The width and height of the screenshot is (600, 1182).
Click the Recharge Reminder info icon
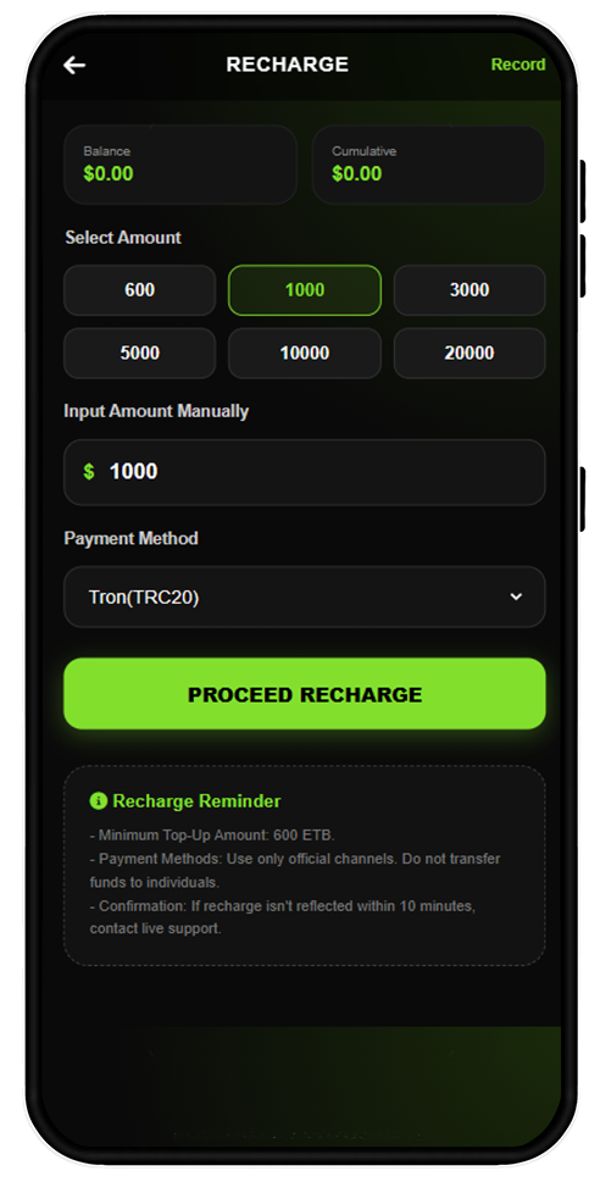98,801
